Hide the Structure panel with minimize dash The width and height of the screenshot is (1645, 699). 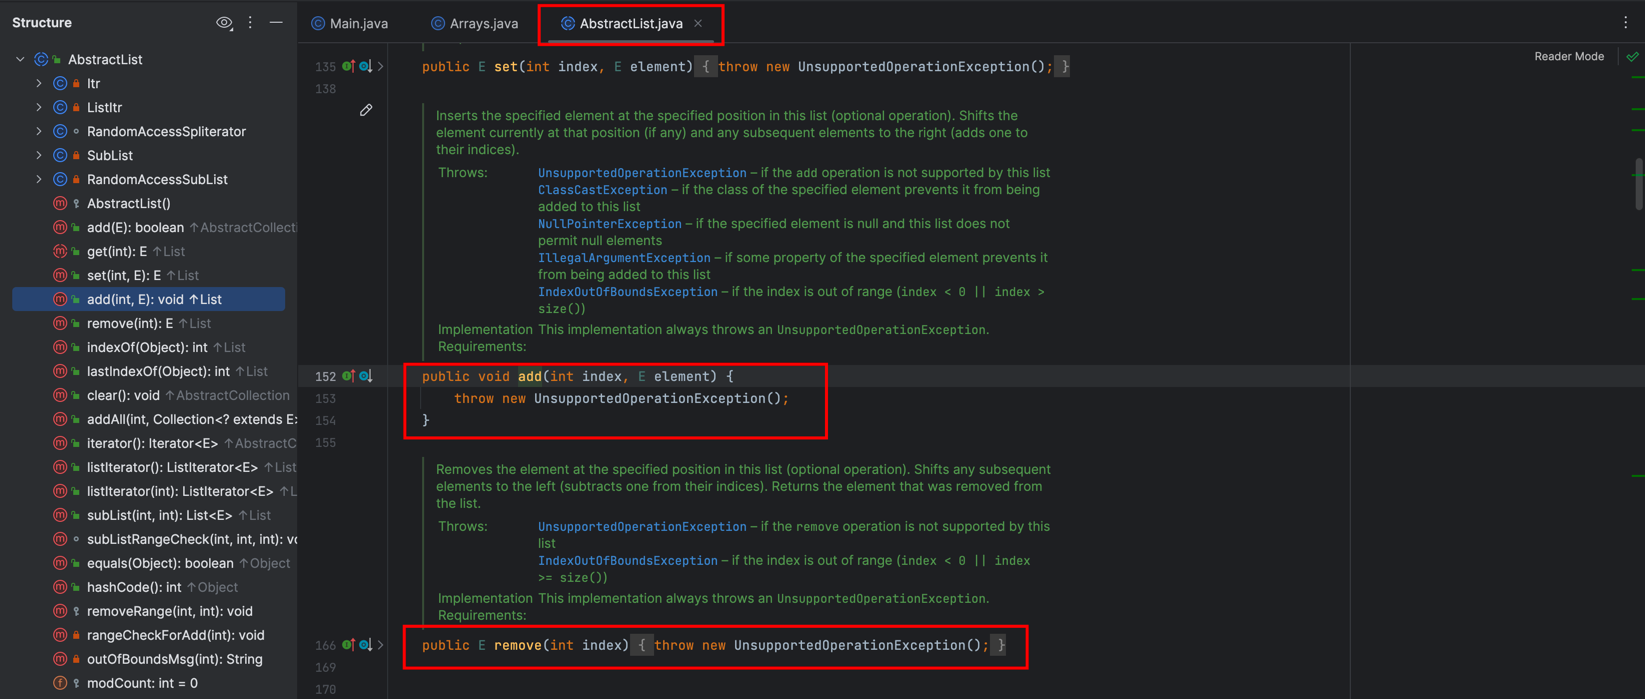pyautogui.click(x=276, y=23)
